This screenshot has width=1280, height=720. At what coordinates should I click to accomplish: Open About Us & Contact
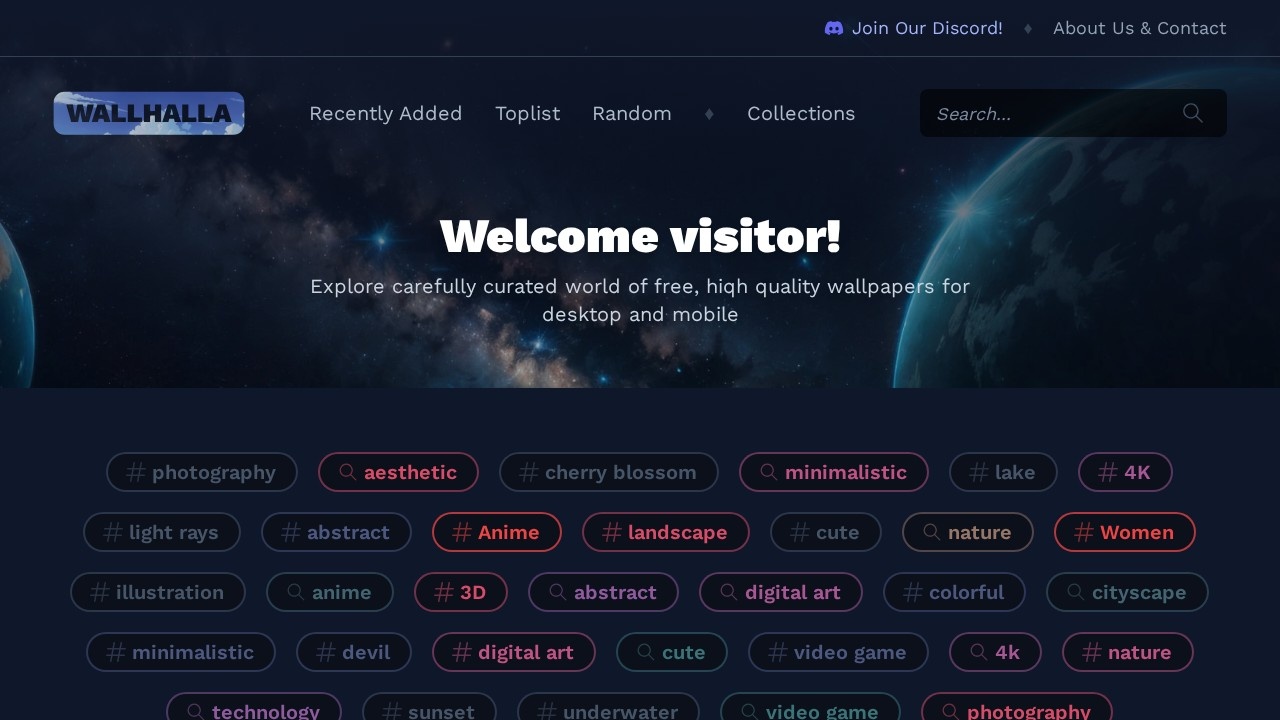coord(1139,28)
